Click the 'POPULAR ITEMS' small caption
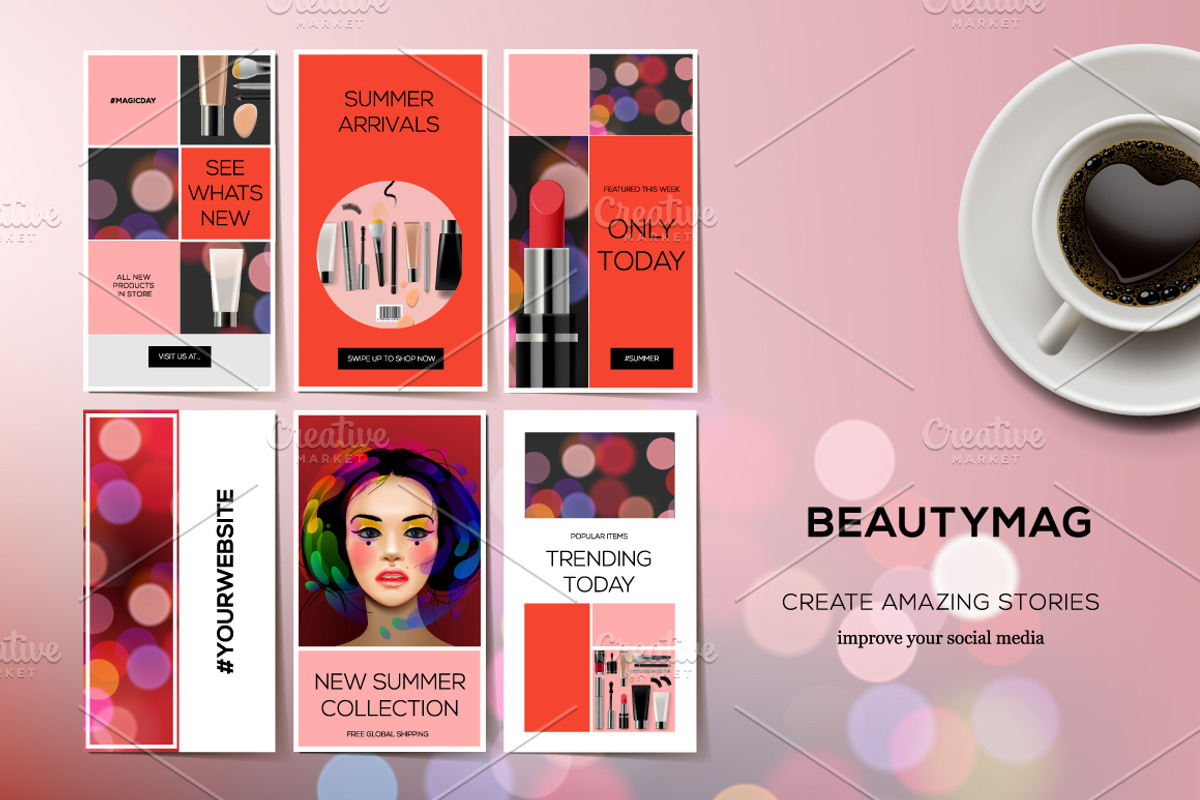 [599, 536]
